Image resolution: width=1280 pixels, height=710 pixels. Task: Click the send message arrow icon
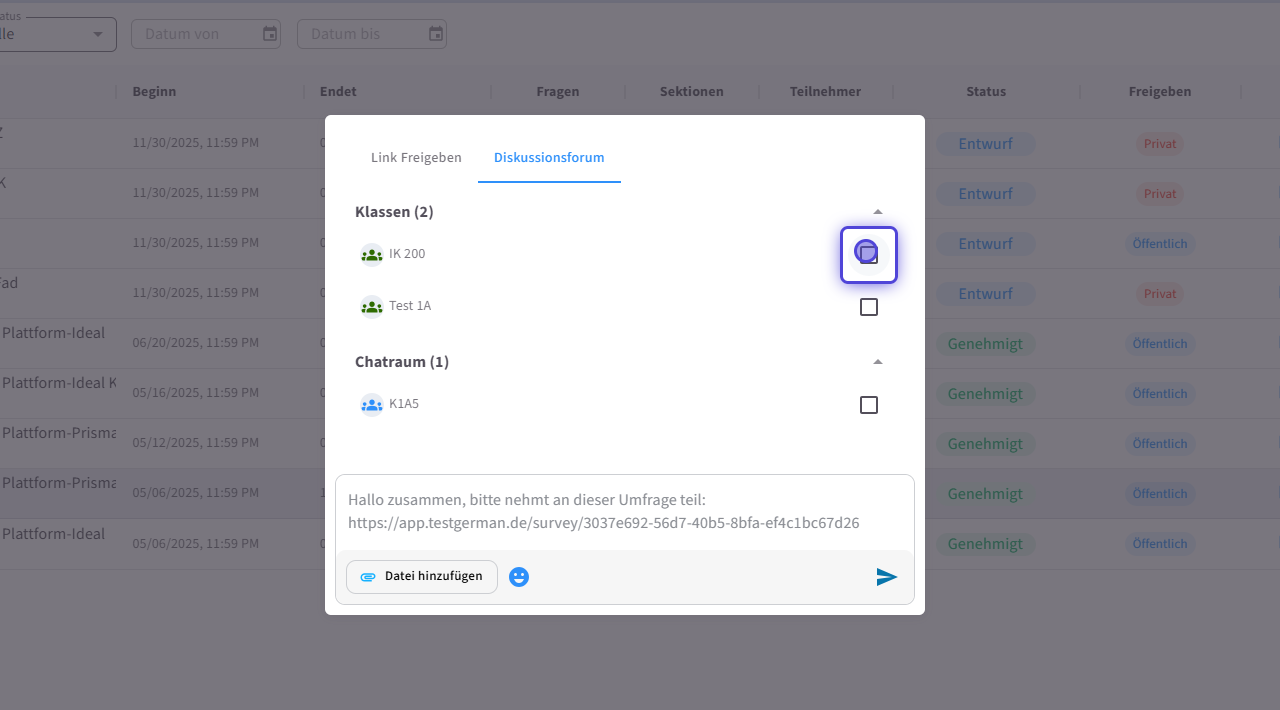[x=886, y=577]
